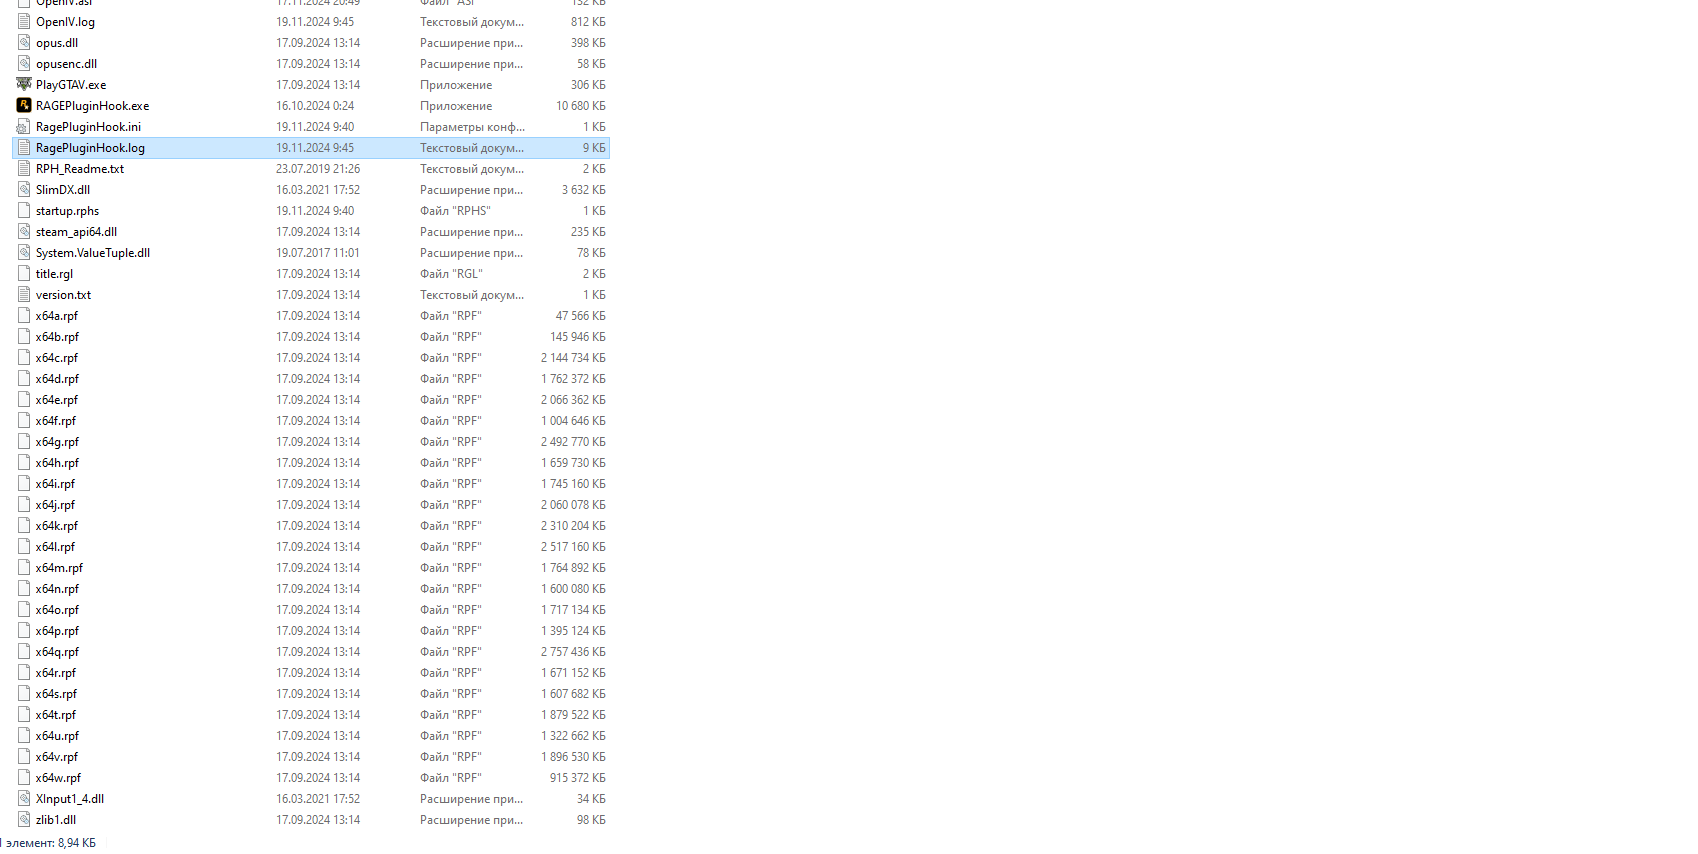Click the version.txt document icon
Viewport: 1698px width, 854px height.
point(24,294)
